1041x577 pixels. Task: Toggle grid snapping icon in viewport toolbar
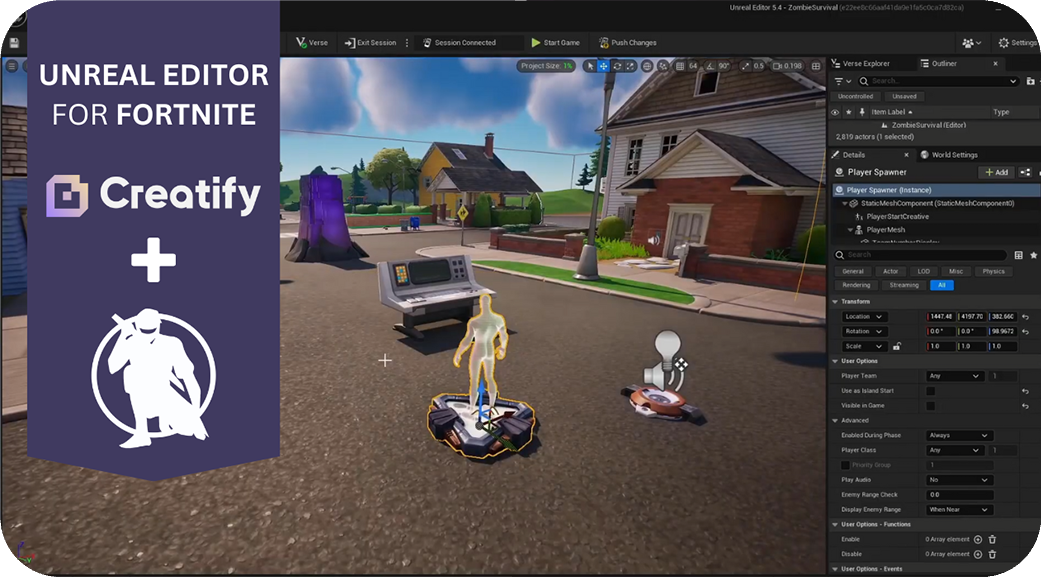(x=680, y=66)
